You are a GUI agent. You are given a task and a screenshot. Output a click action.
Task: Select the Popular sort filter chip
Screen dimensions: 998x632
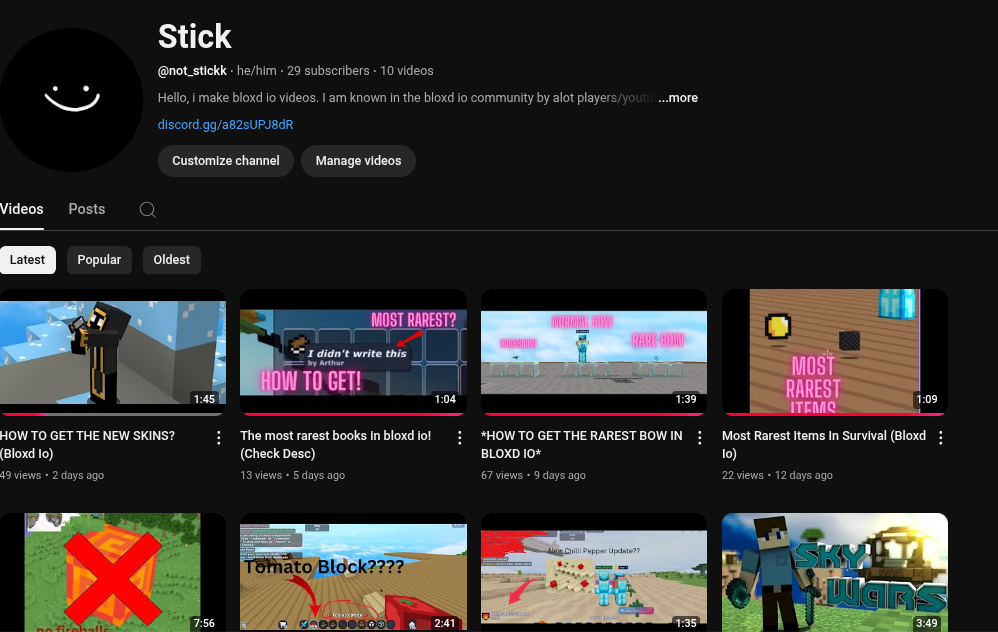pos(99,260)
